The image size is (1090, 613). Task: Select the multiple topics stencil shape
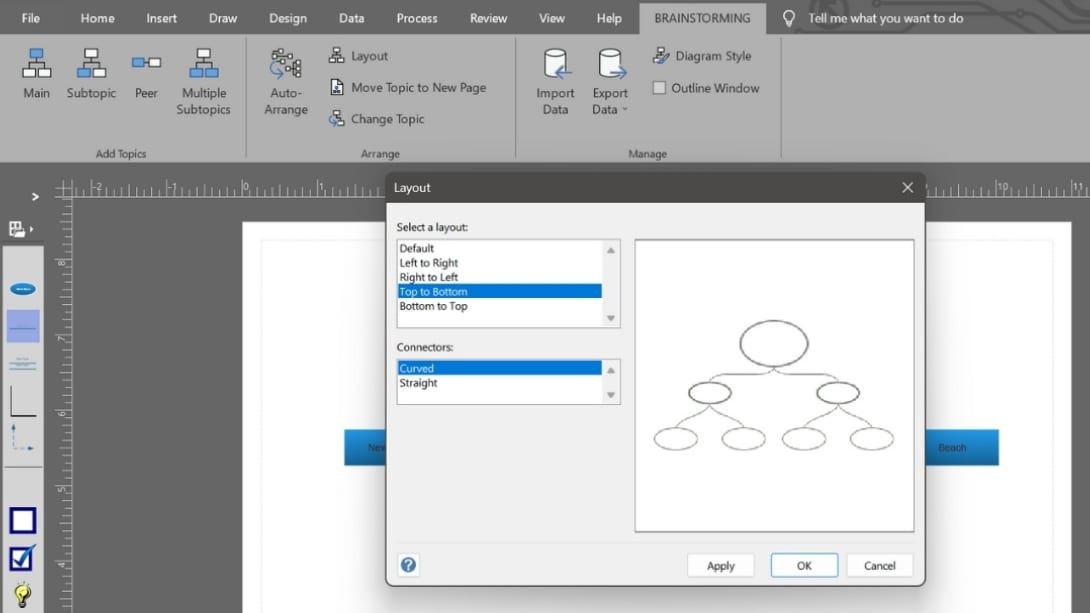[23, 363]
